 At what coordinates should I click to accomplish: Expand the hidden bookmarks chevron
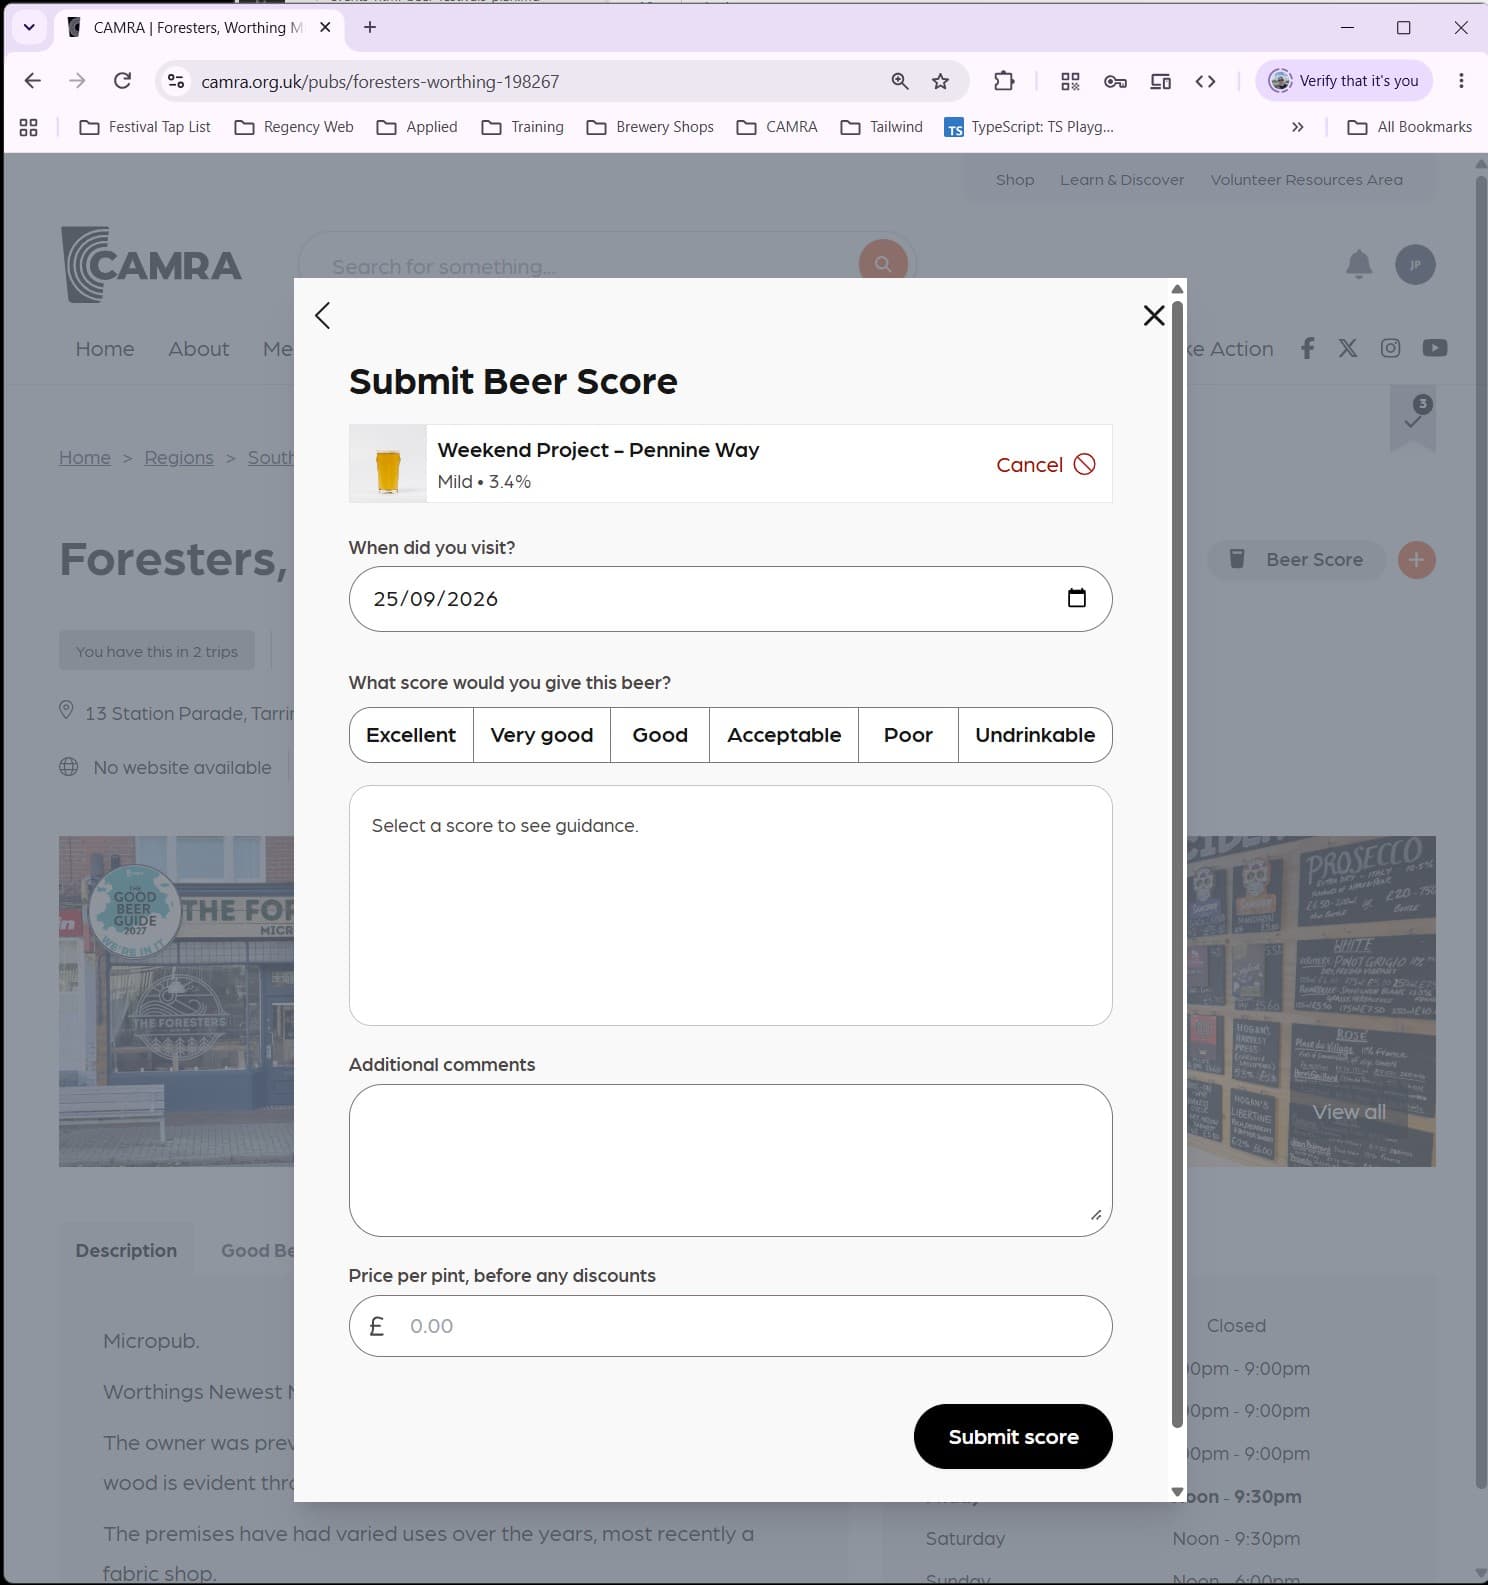pyautogui.click(x=1297, y=127)
